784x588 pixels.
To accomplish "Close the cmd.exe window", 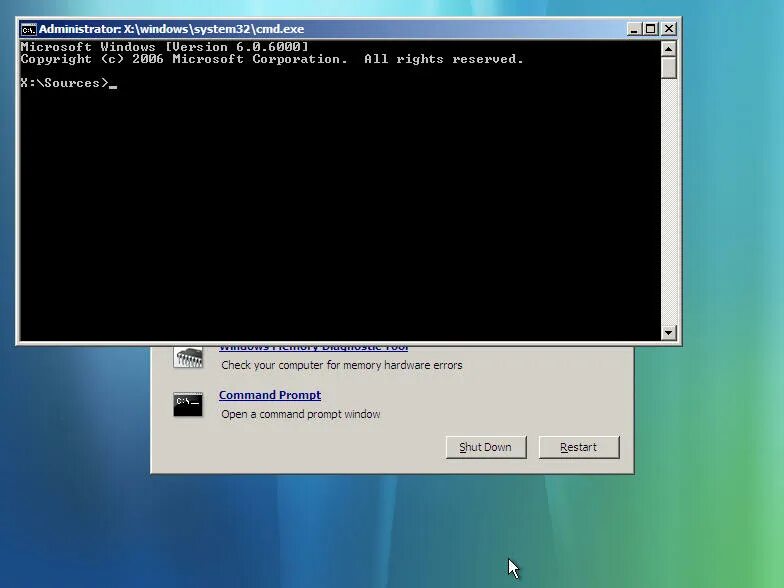I will (x=669, y=29).
